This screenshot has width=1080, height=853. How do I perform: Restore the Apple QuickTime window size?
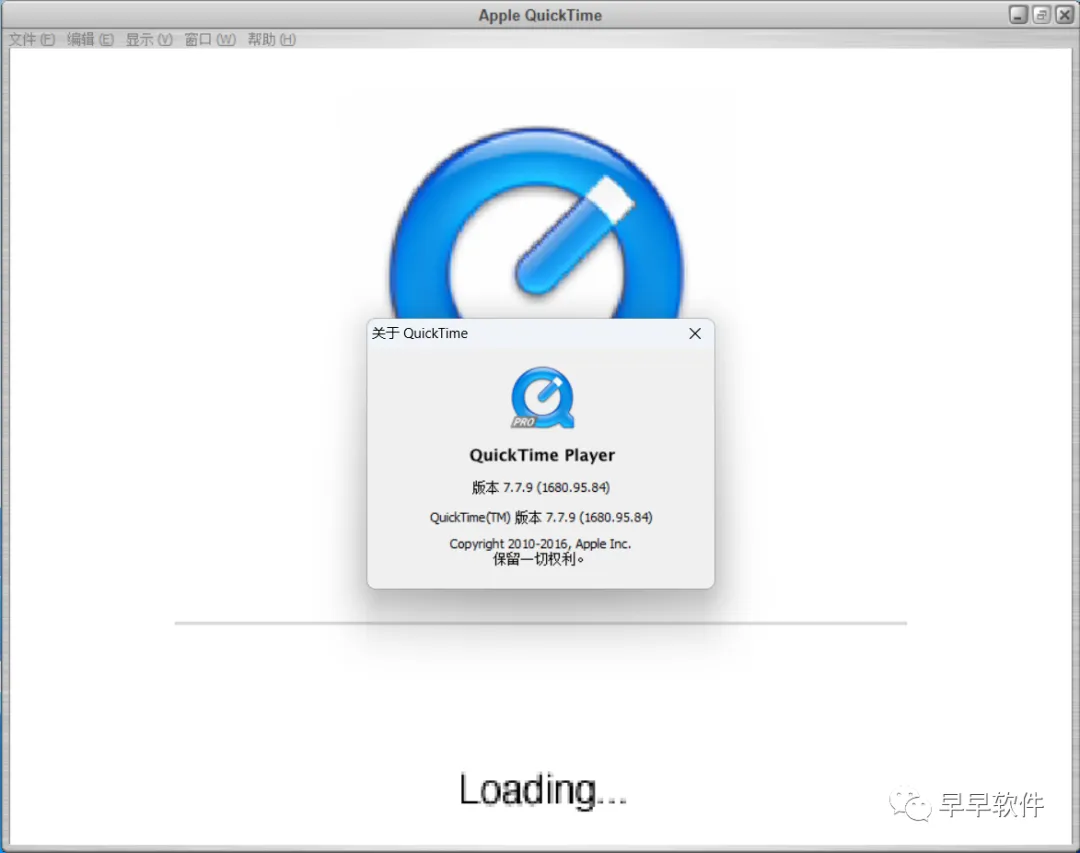coord(1041,14)
